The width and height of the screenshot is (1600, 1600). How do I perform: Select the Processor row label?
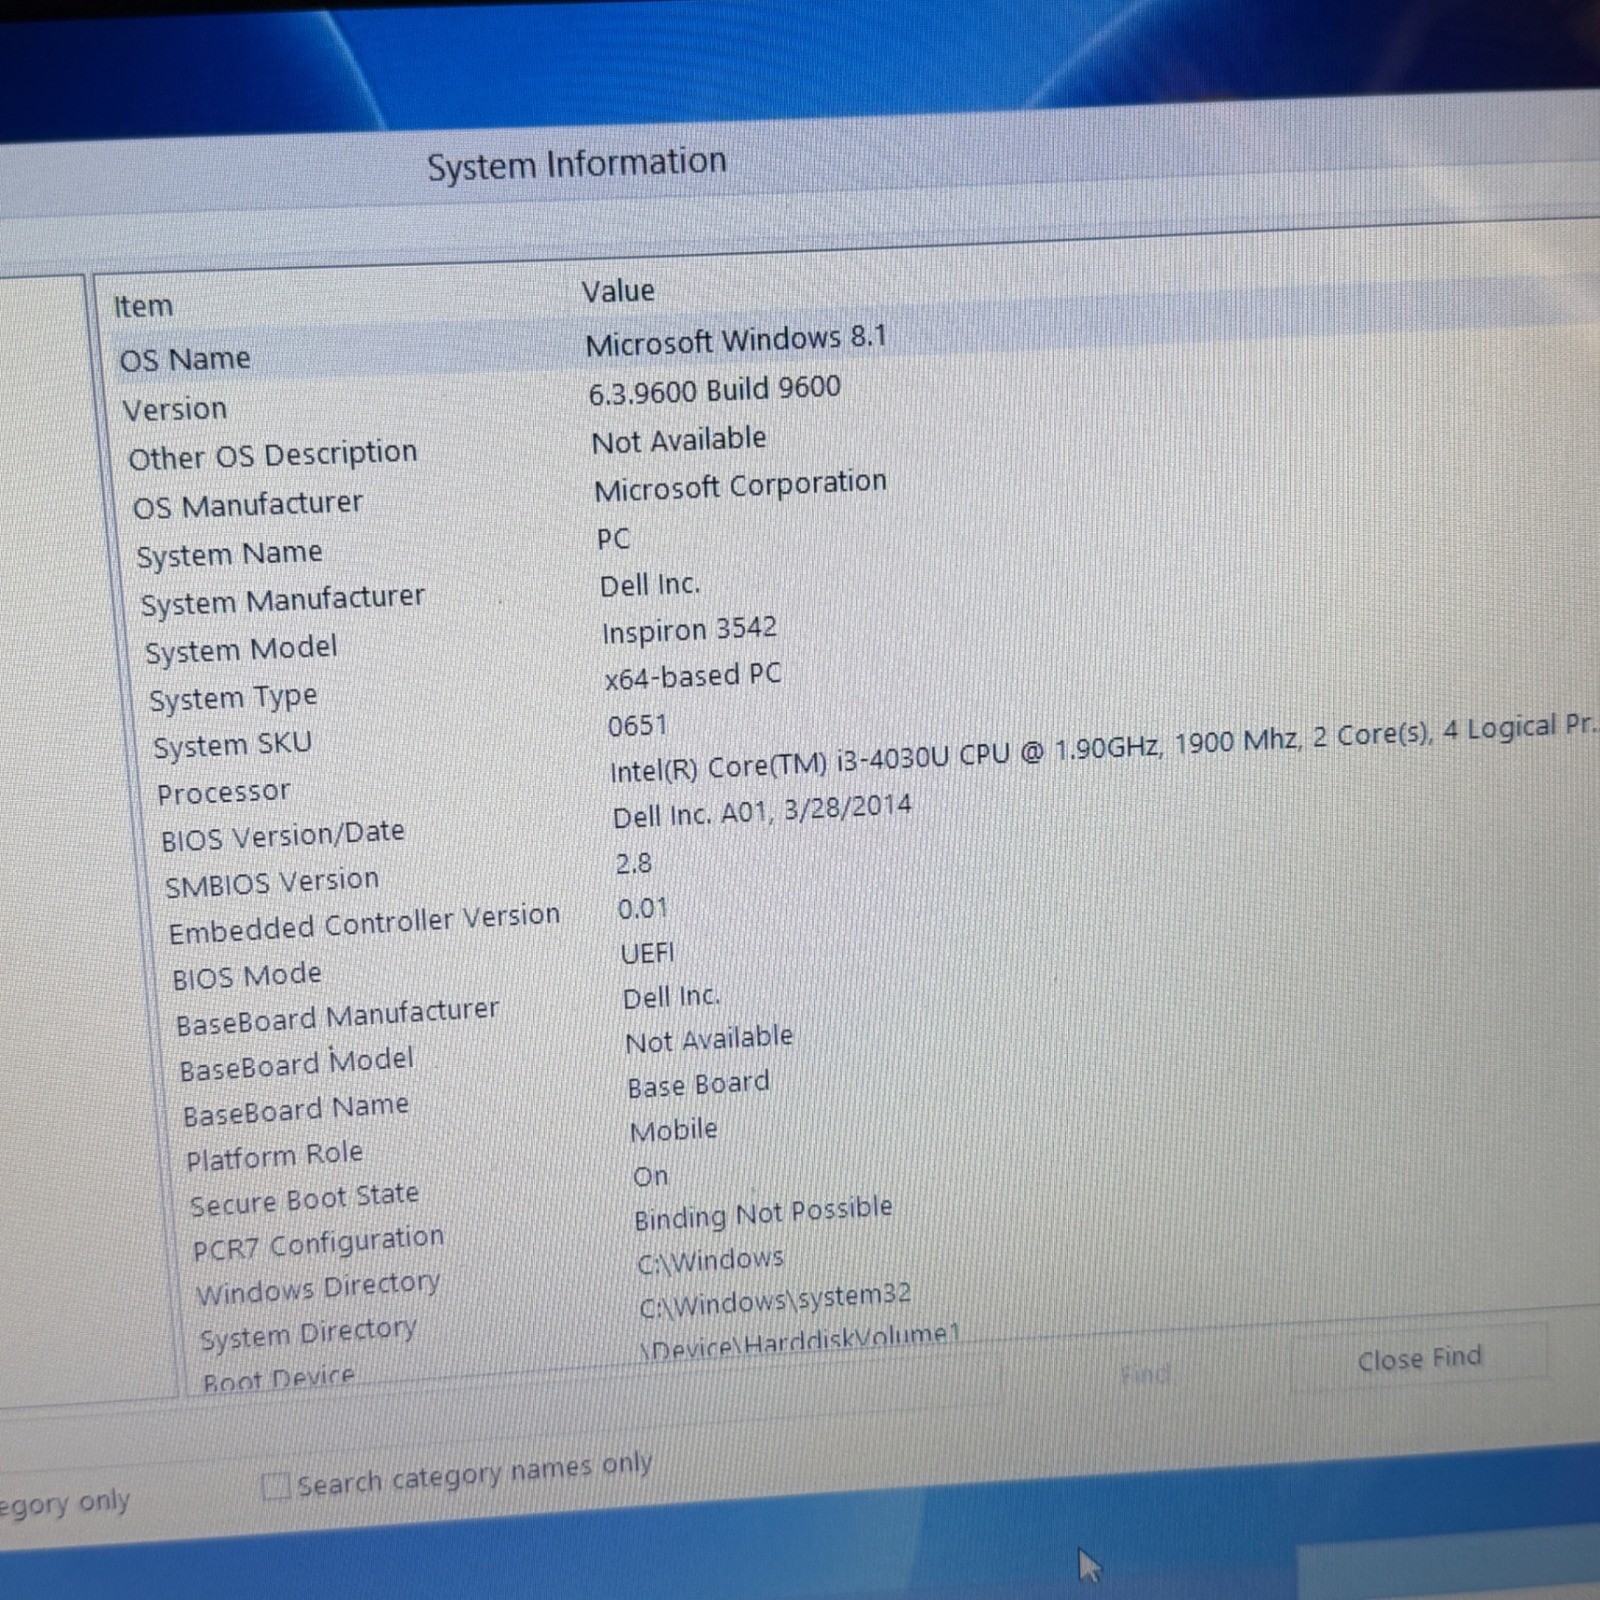click(x=223, y=793)
